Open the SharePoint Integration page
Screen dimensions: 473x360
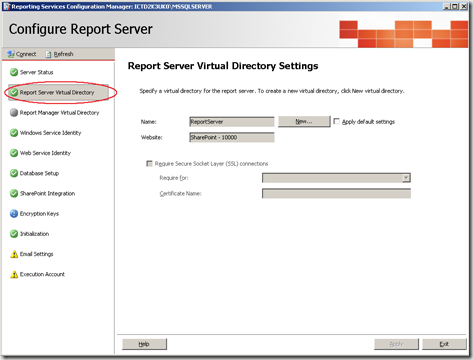[x=47, y=193]
